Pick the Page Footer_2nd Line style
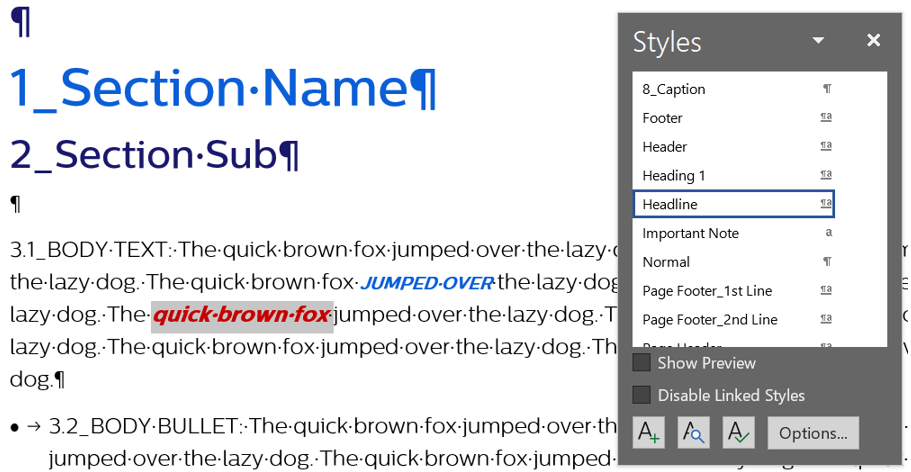911x472 pixels. (x=710, y=320)
